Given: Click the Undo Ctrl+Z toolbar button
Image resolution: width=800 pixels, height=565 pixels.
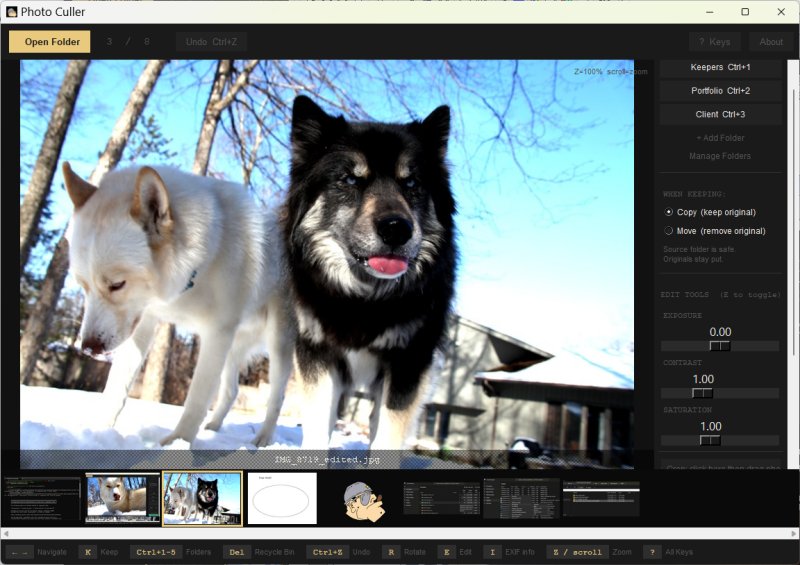Looking at the screenshot, I should [x=211, y=42].
